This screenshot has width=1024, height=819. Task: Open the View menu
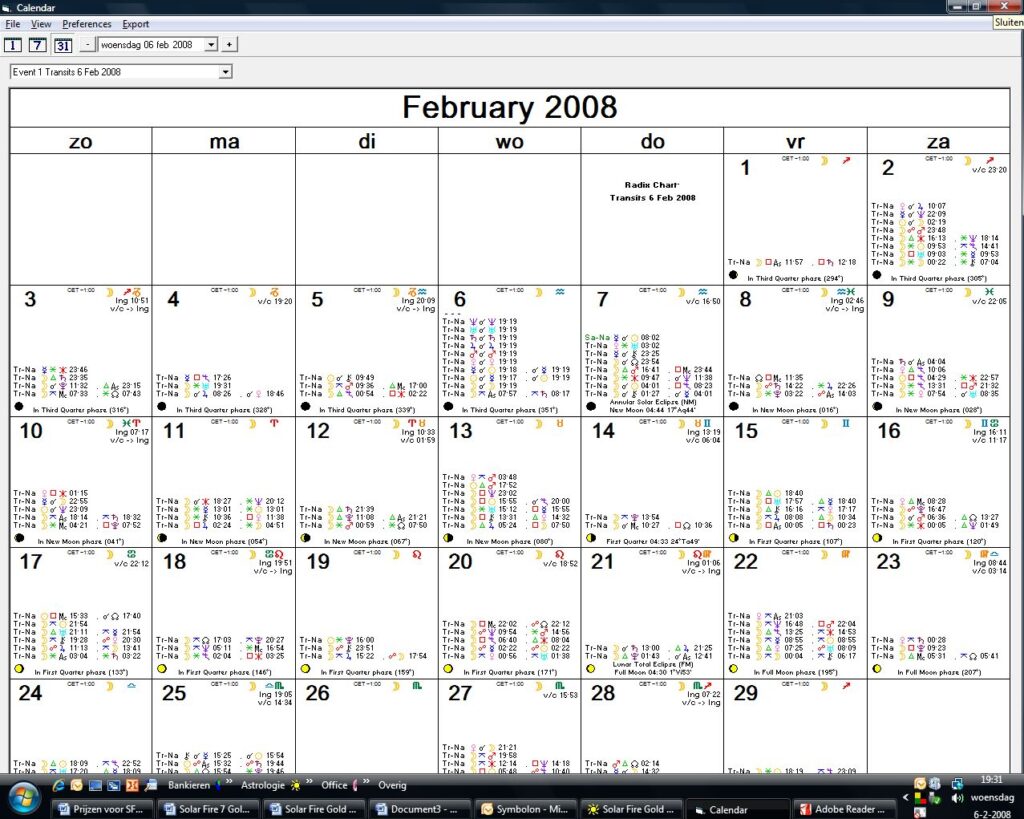pos(41,24)
